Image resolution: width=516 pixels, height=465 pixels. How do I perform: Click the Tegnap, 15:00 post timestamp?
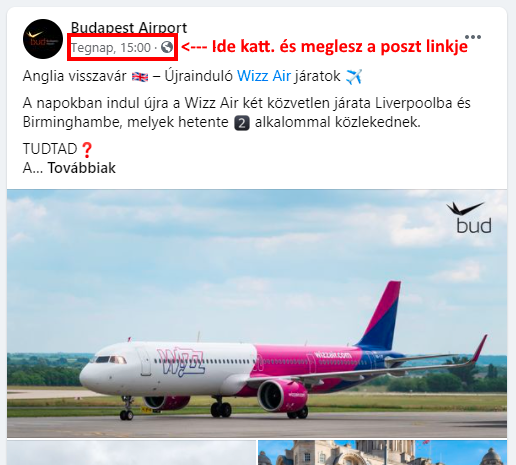tap(111, 48)
